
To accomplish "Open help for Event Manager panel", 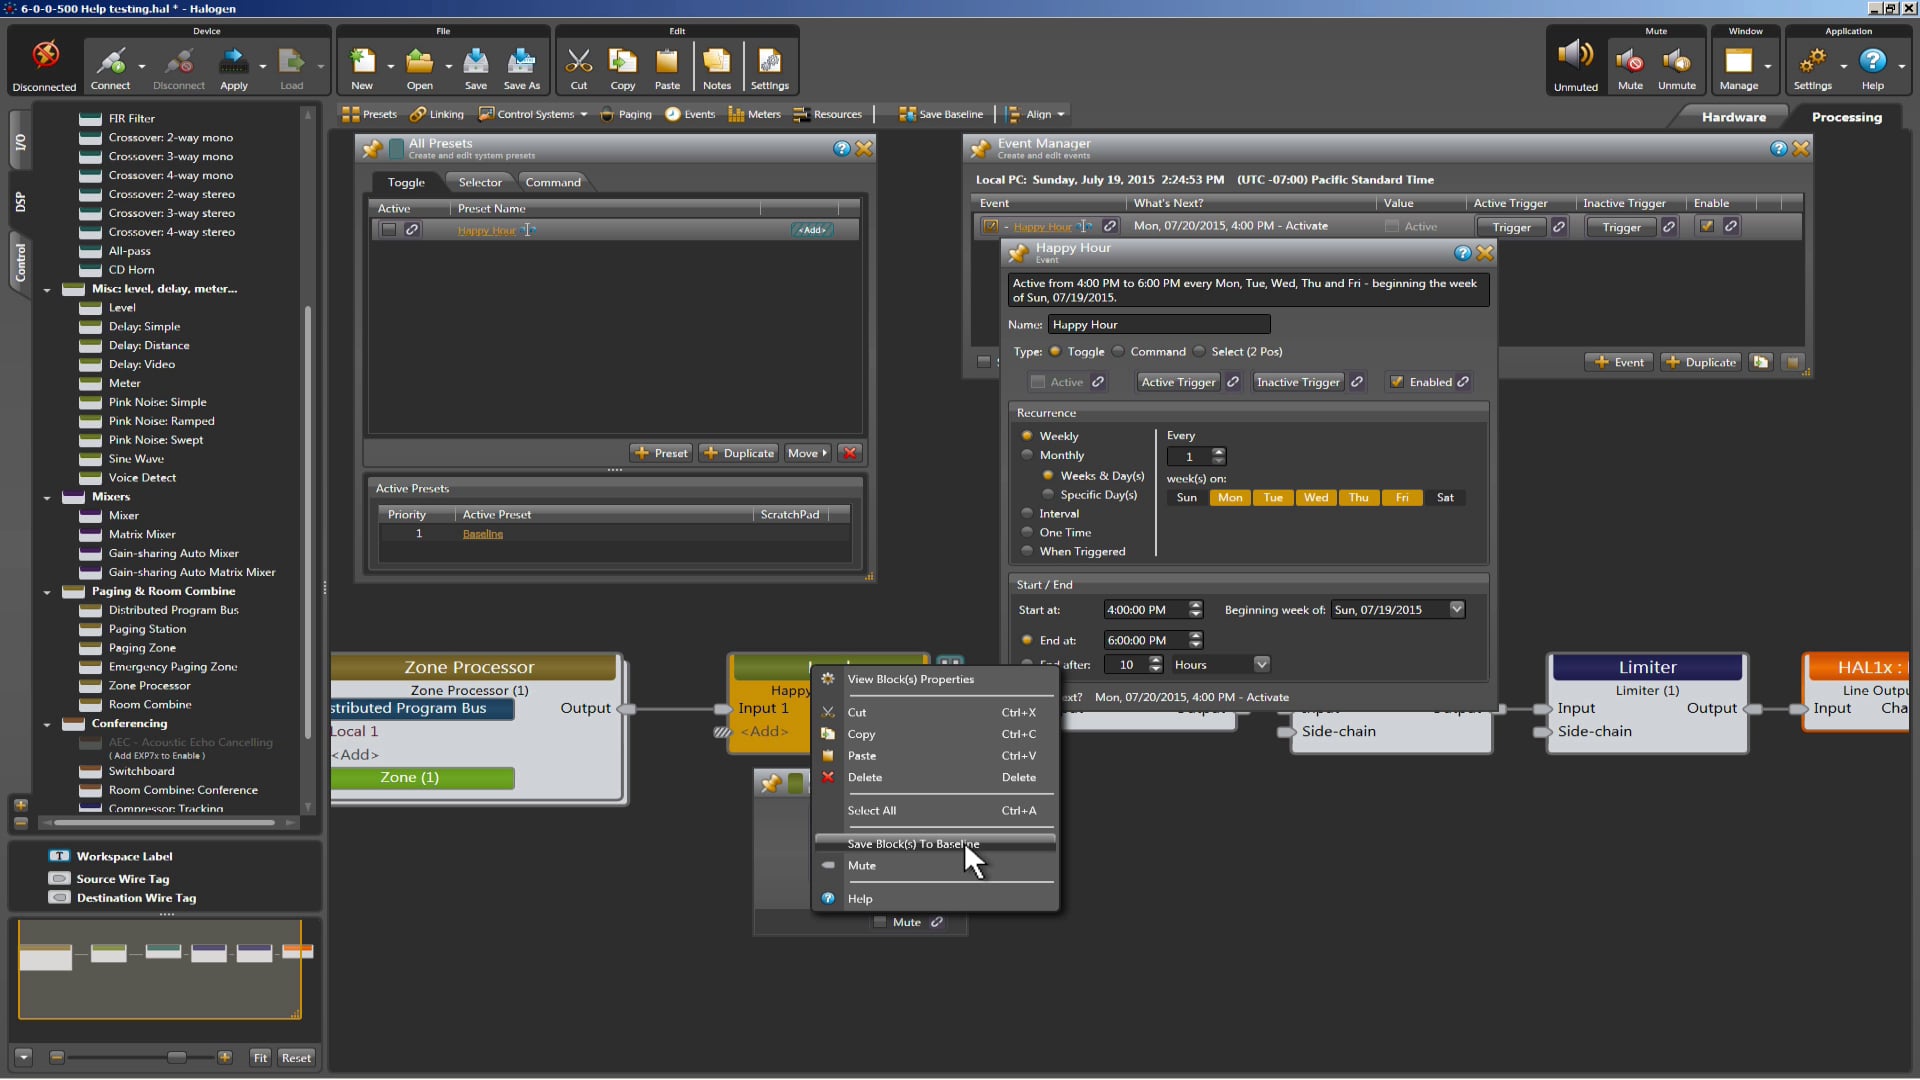I will click(1778, 149).
